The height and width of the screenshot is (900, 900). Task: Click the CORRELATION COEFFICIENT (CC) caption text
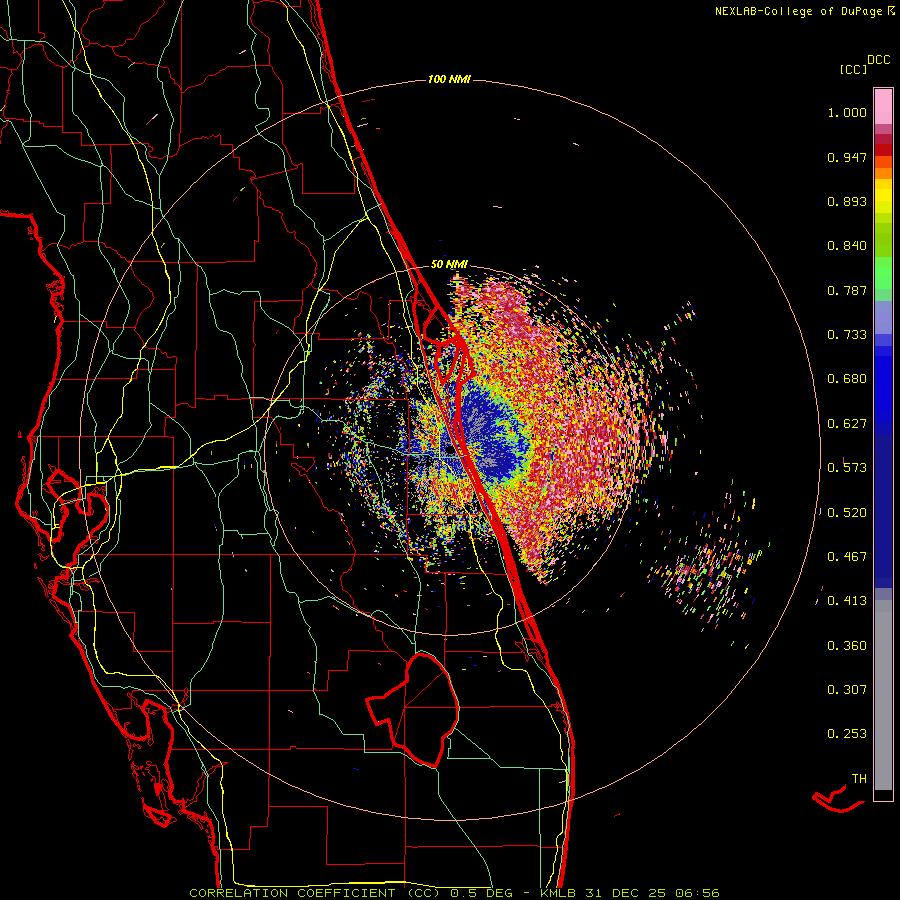click(x=315, y=893)
